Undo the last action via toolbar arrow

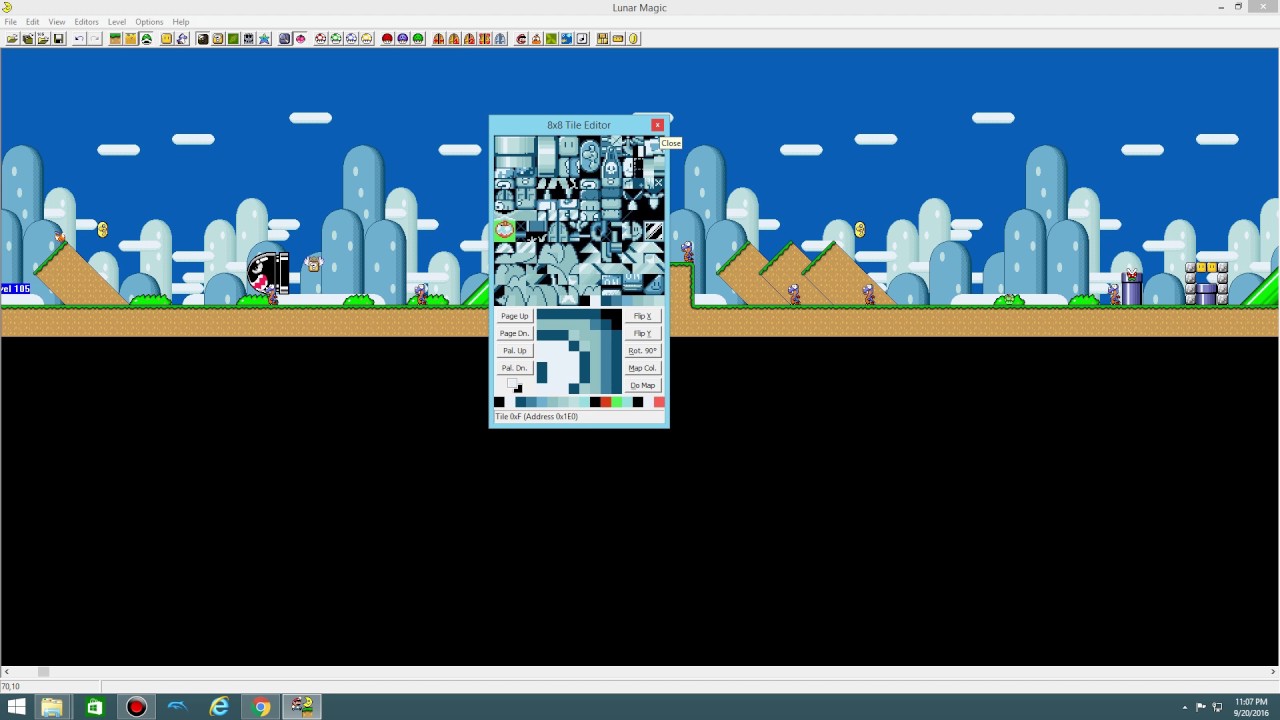79,39
